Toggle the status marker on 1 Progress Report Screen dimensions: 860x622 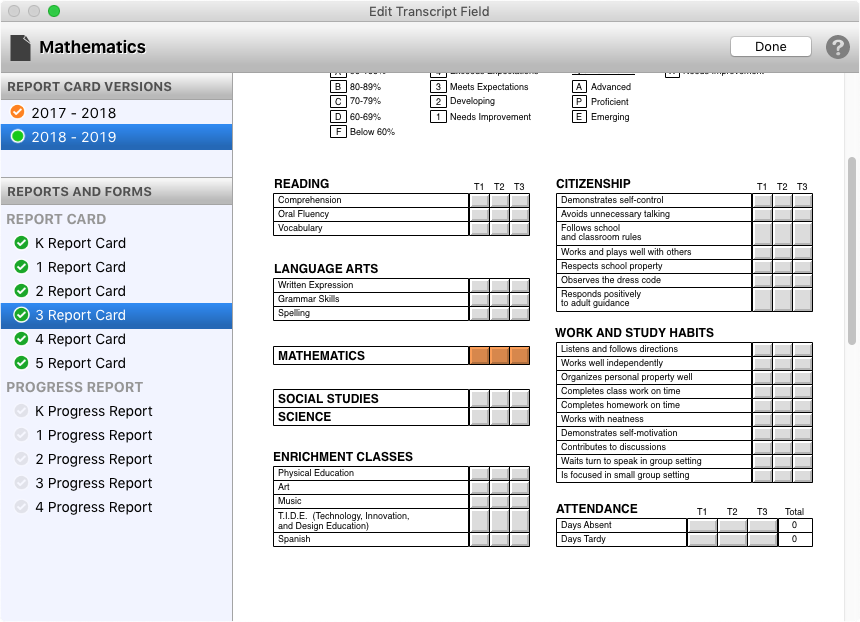[x=21, y=435]
